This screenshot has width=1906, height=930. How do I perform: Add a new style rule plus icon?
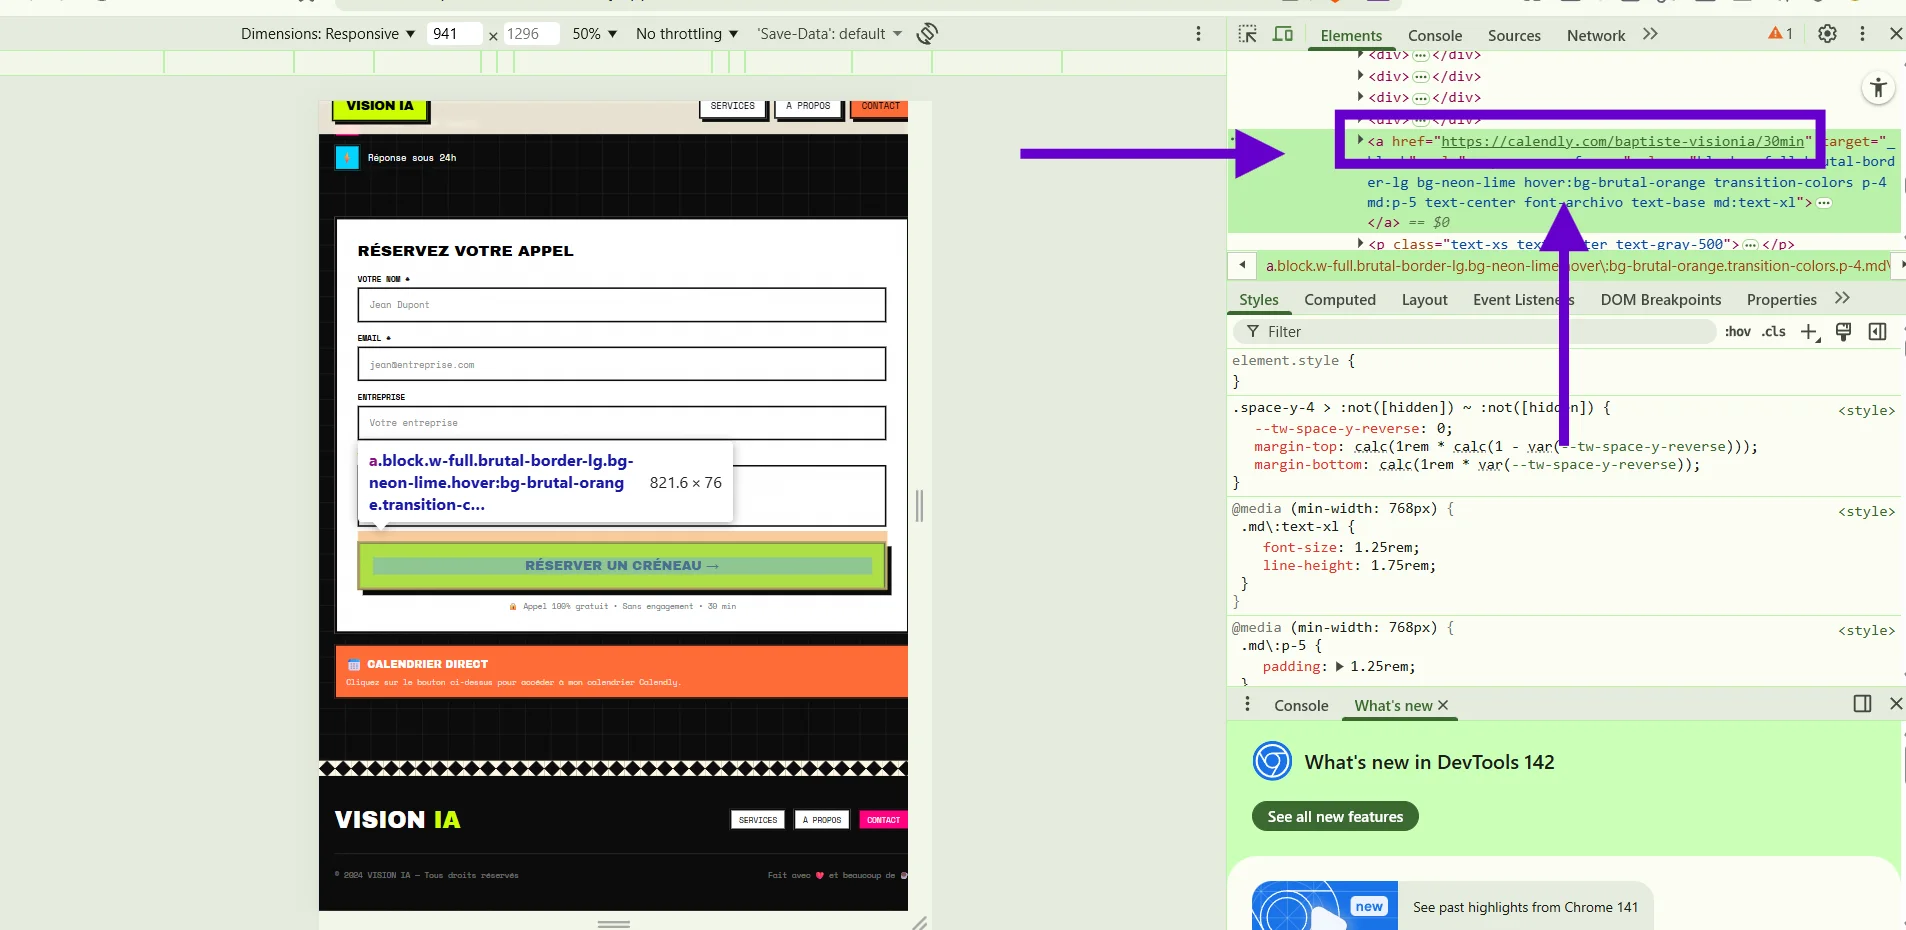pyautogui.click(x=1810, y=332)
